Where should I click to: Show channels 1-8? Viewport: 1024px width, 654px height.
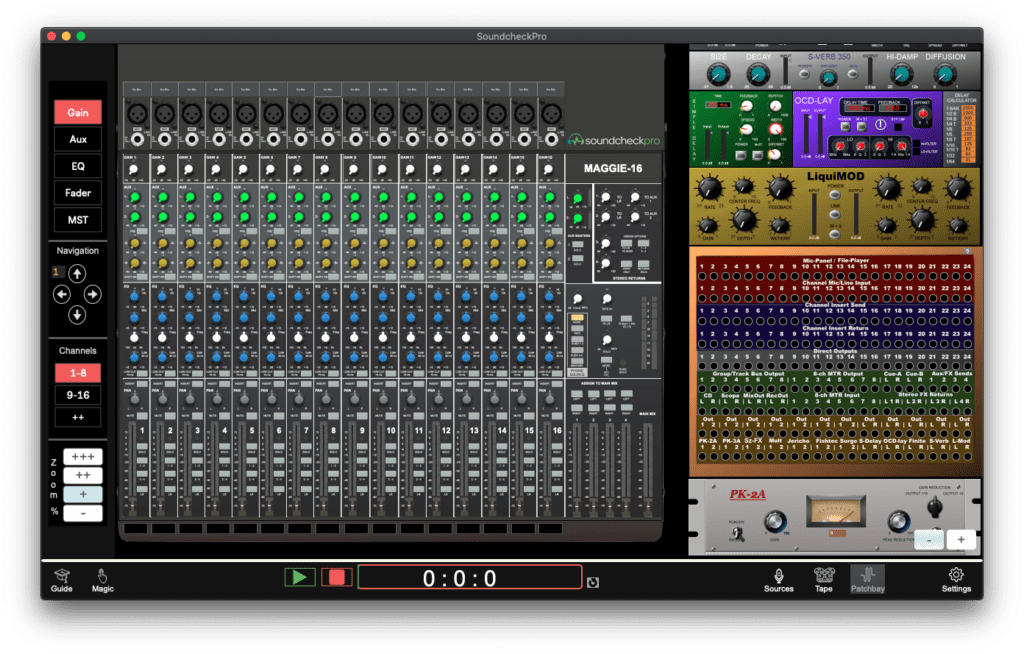coord(78,373)
